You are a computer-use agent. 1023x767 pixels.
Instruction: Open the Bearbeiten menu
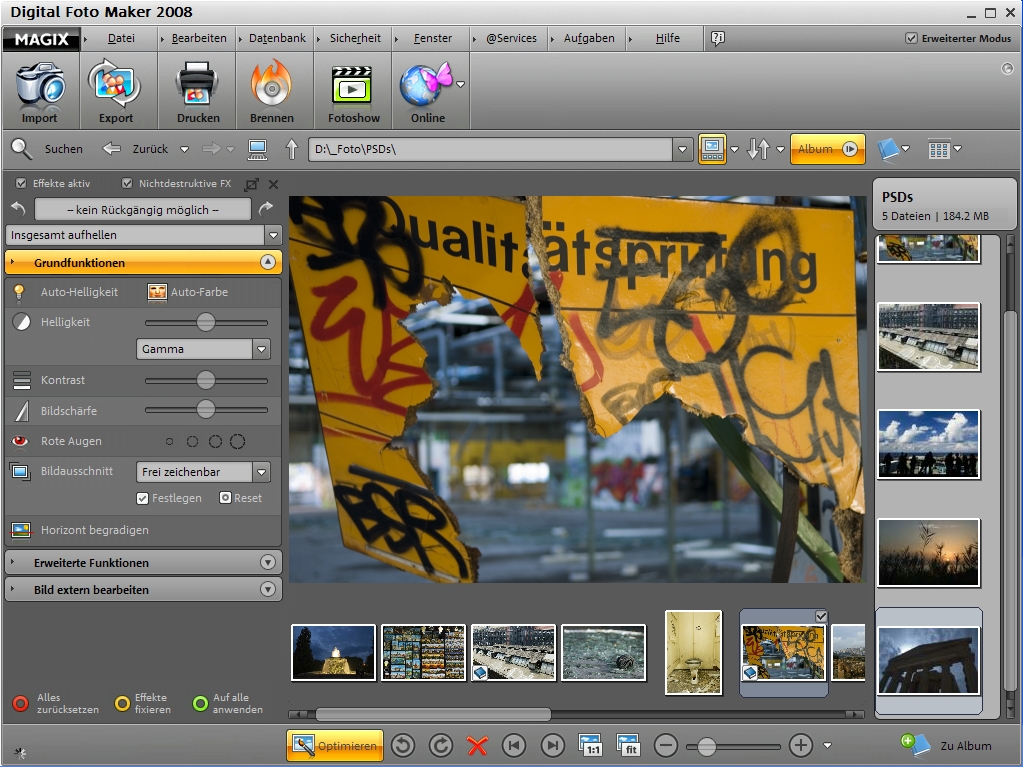coord(198,38)
